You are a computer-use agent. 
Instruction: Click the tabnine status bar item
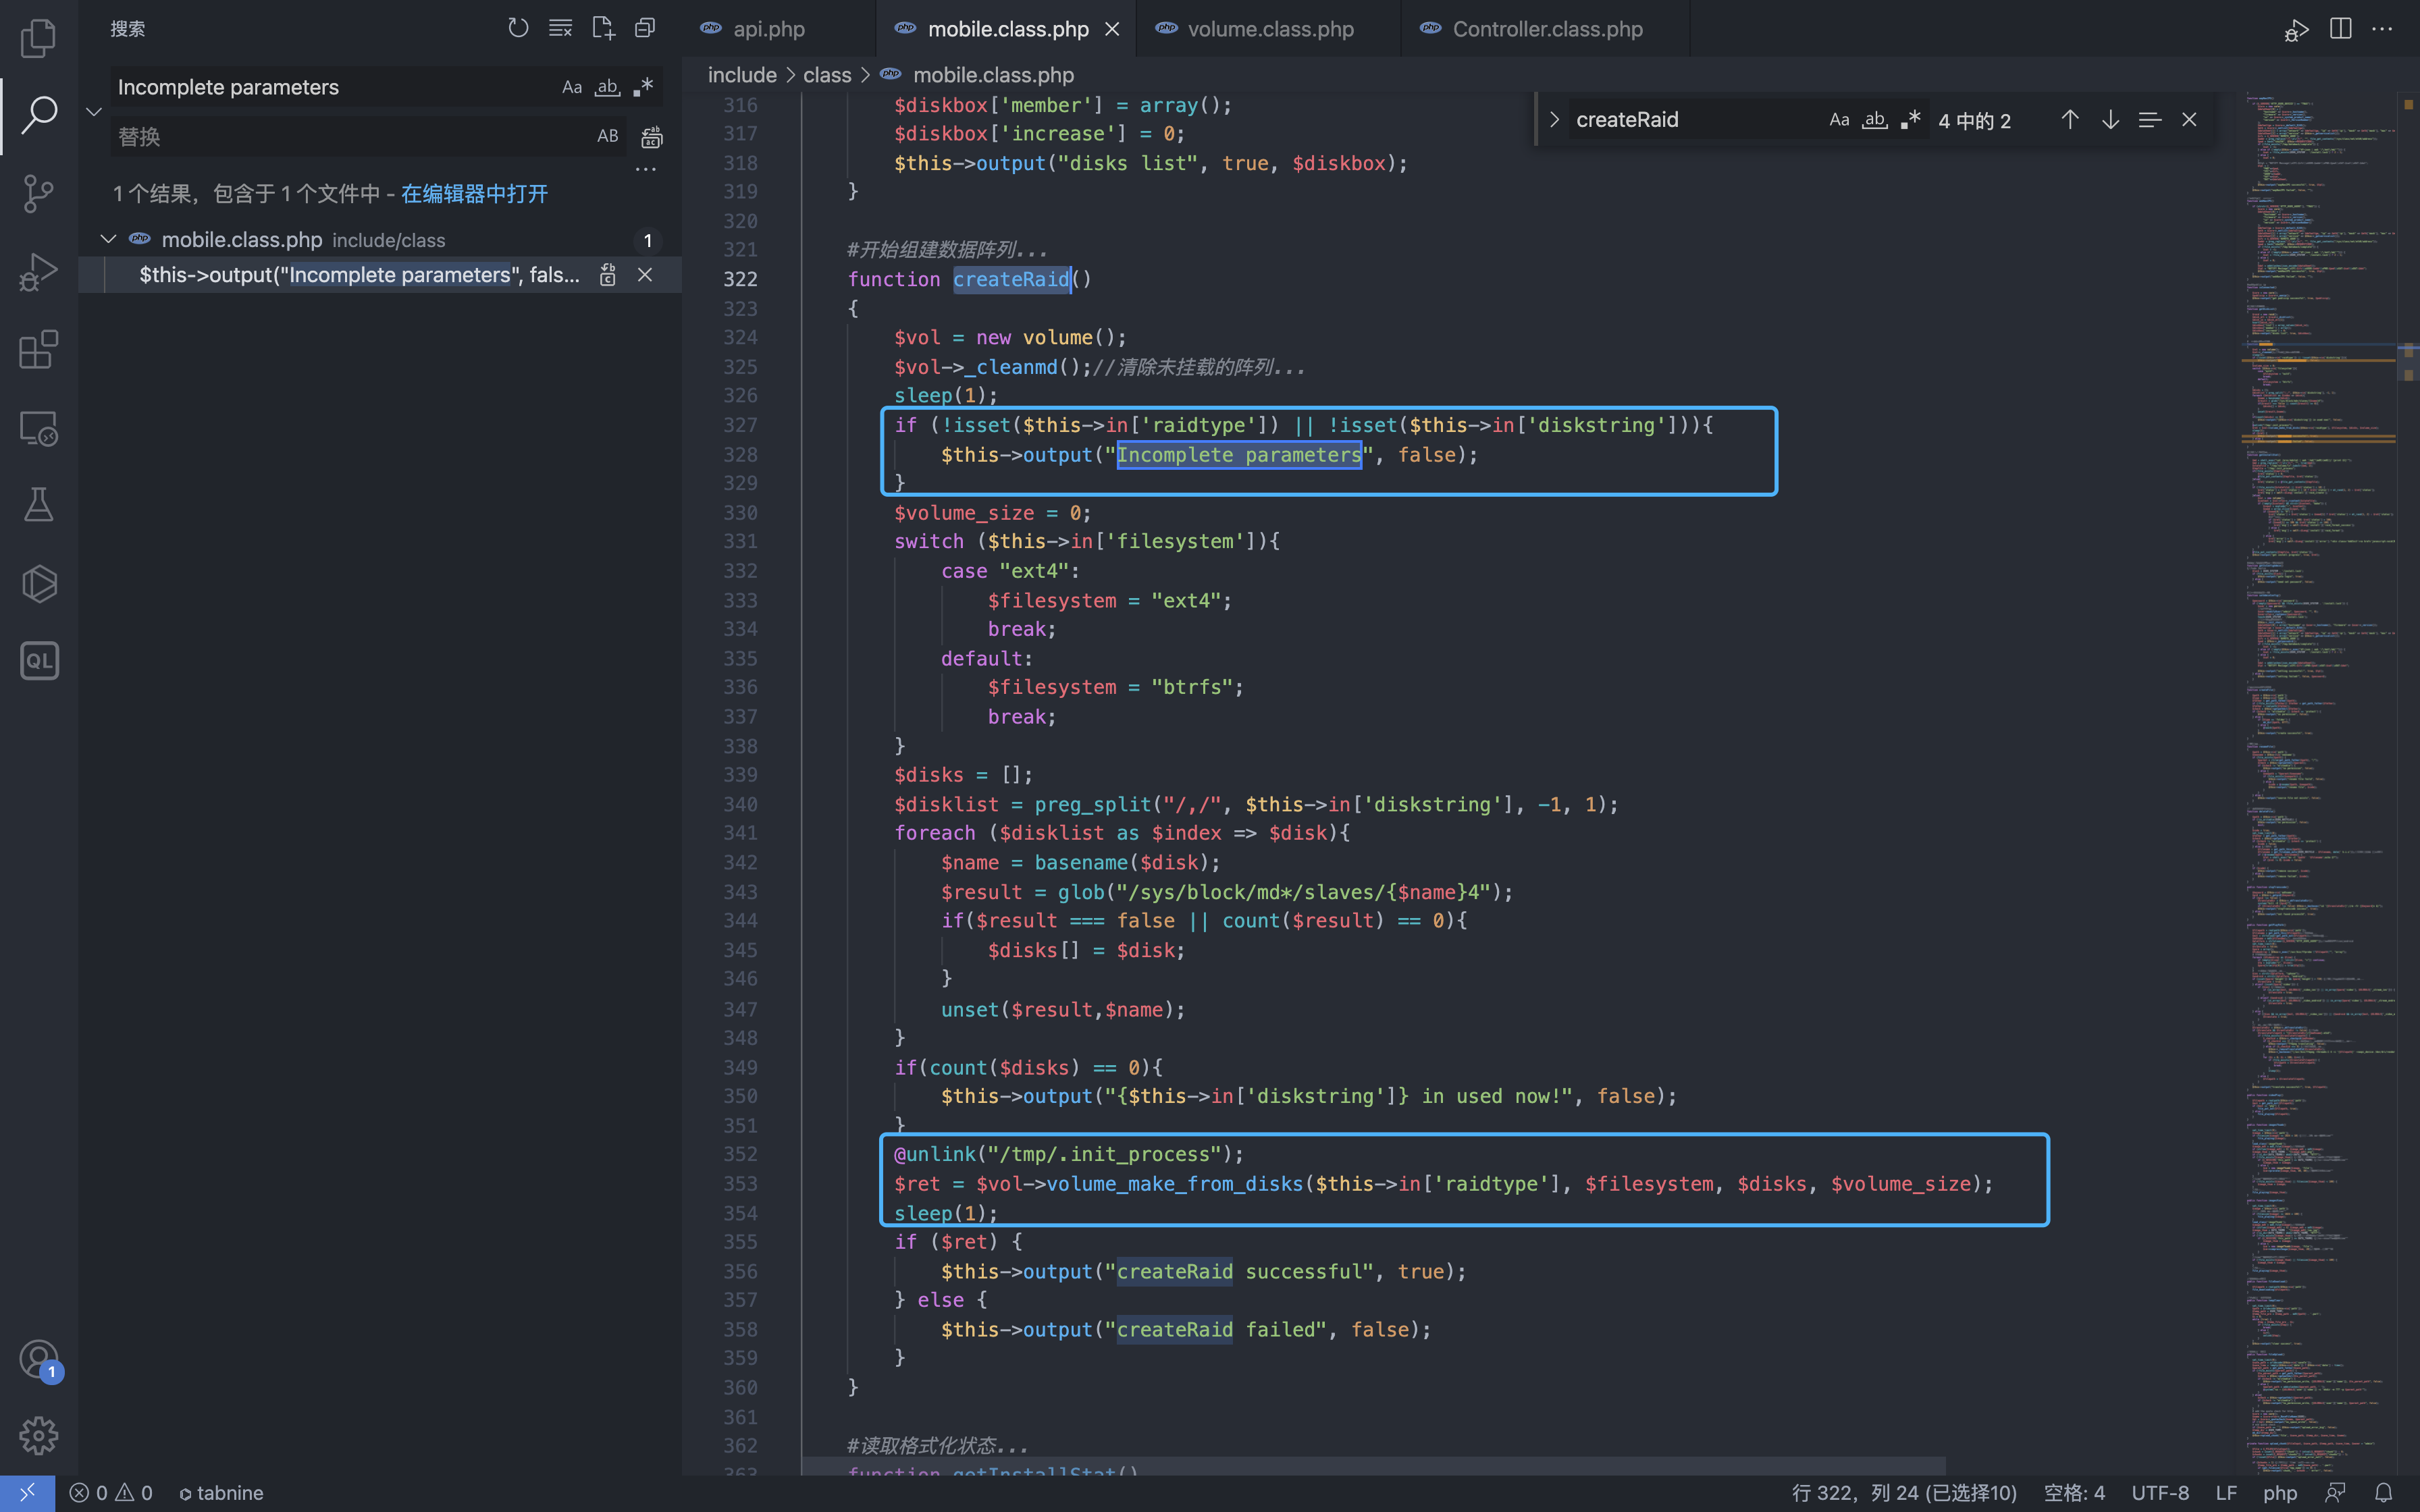point(221,1492)
